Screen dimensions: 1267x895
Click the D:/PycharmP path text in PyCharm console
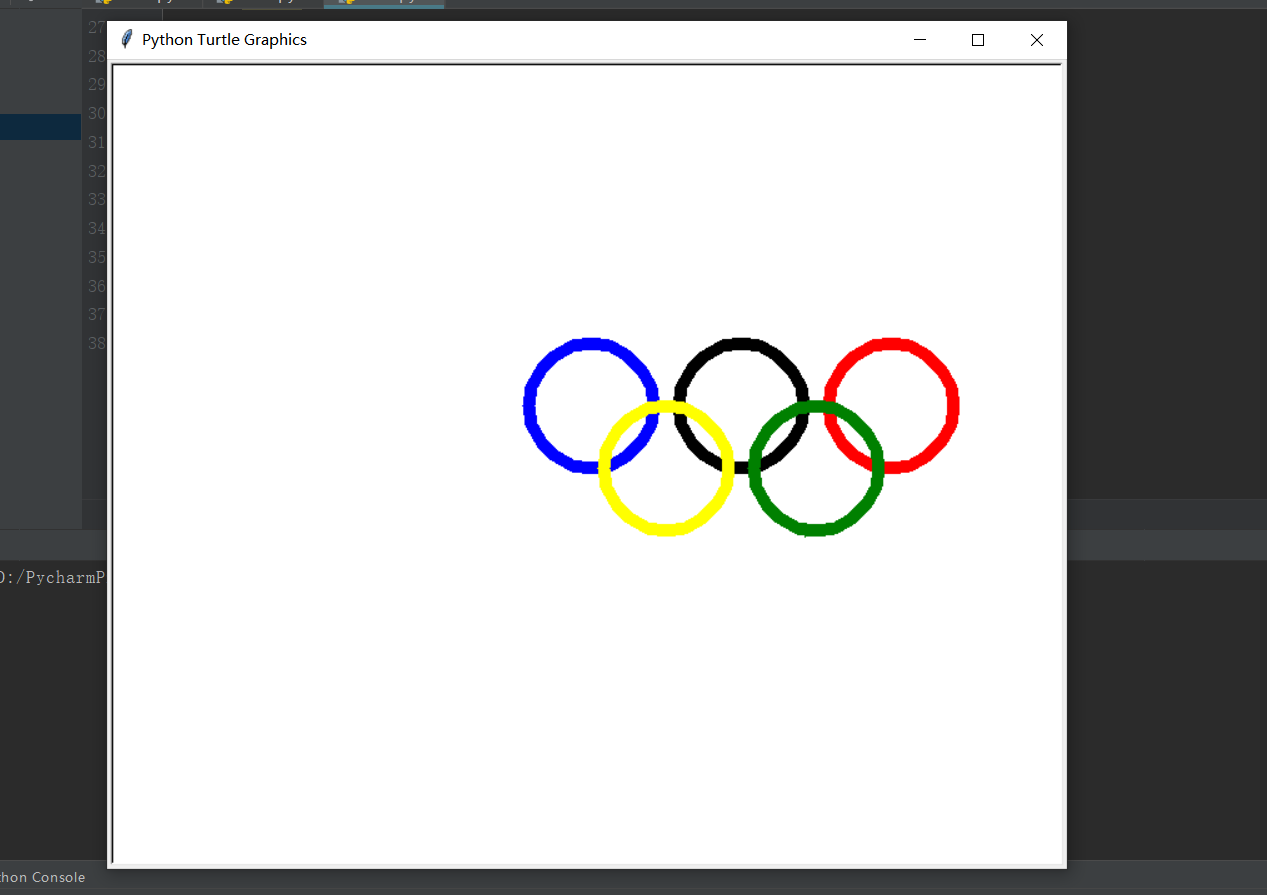tap(52, 577)
